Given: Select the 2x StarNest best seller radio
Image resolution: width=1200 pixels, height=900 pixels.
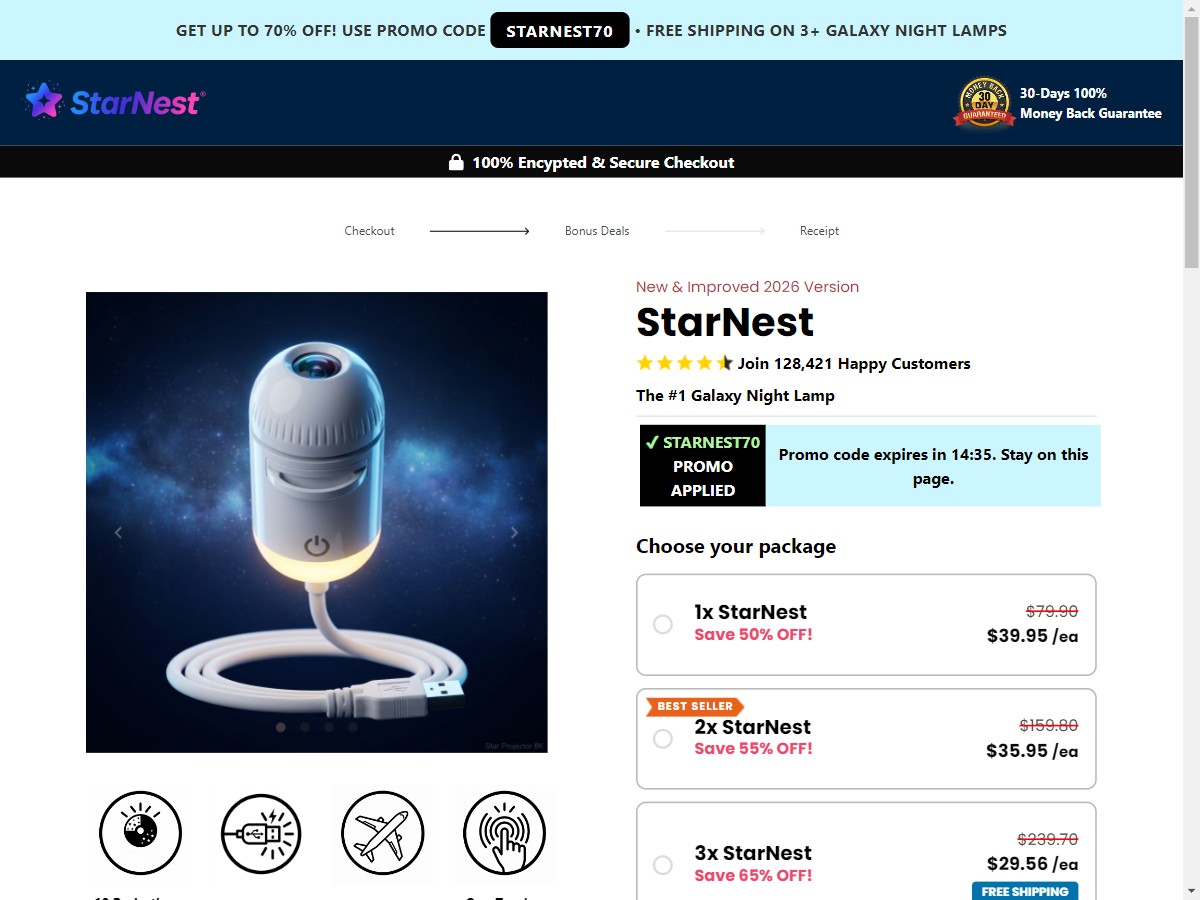Looking at the screenshot, I should point(663,739).
